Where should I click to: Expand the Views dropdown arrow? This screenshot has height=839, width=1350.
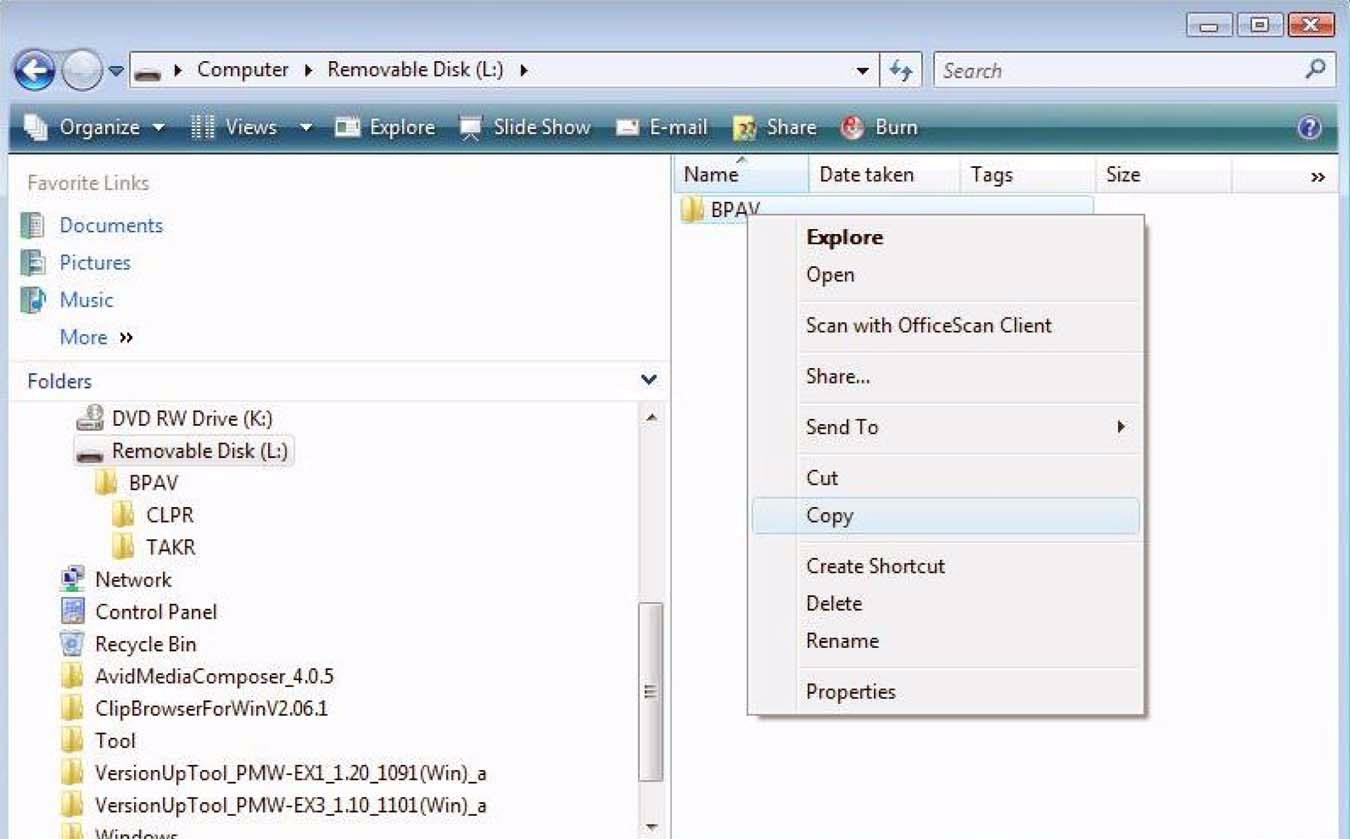click(306, 128)
